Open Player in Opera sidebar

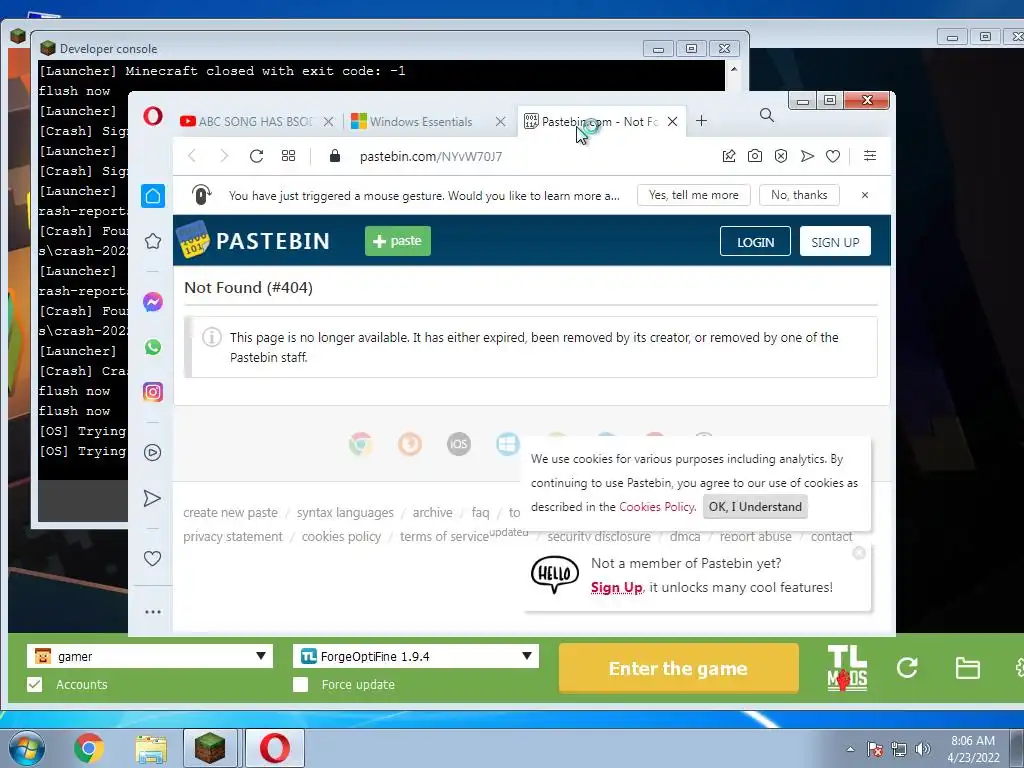[x=153, y=453]
